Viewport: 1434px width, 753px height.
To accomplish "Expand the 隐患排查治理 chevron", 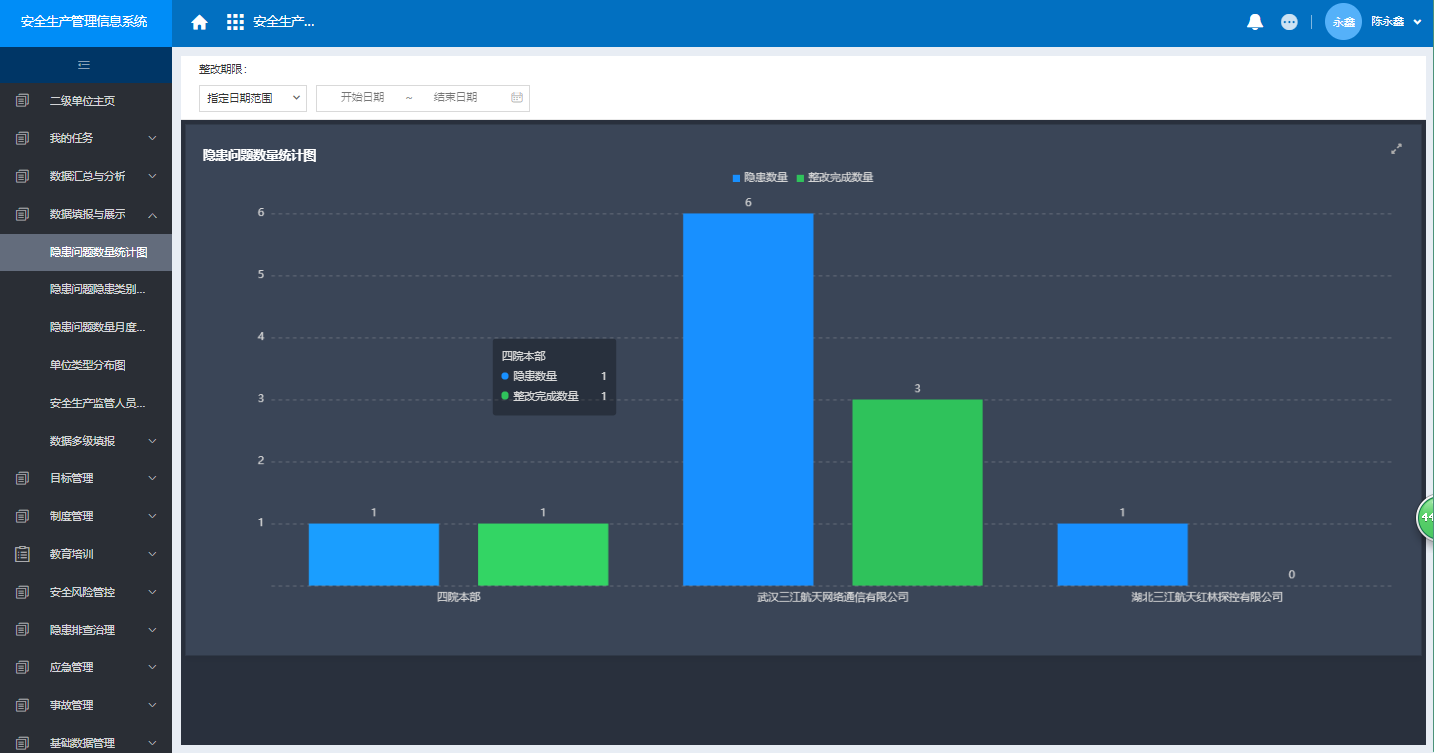I will click(152, 630).
